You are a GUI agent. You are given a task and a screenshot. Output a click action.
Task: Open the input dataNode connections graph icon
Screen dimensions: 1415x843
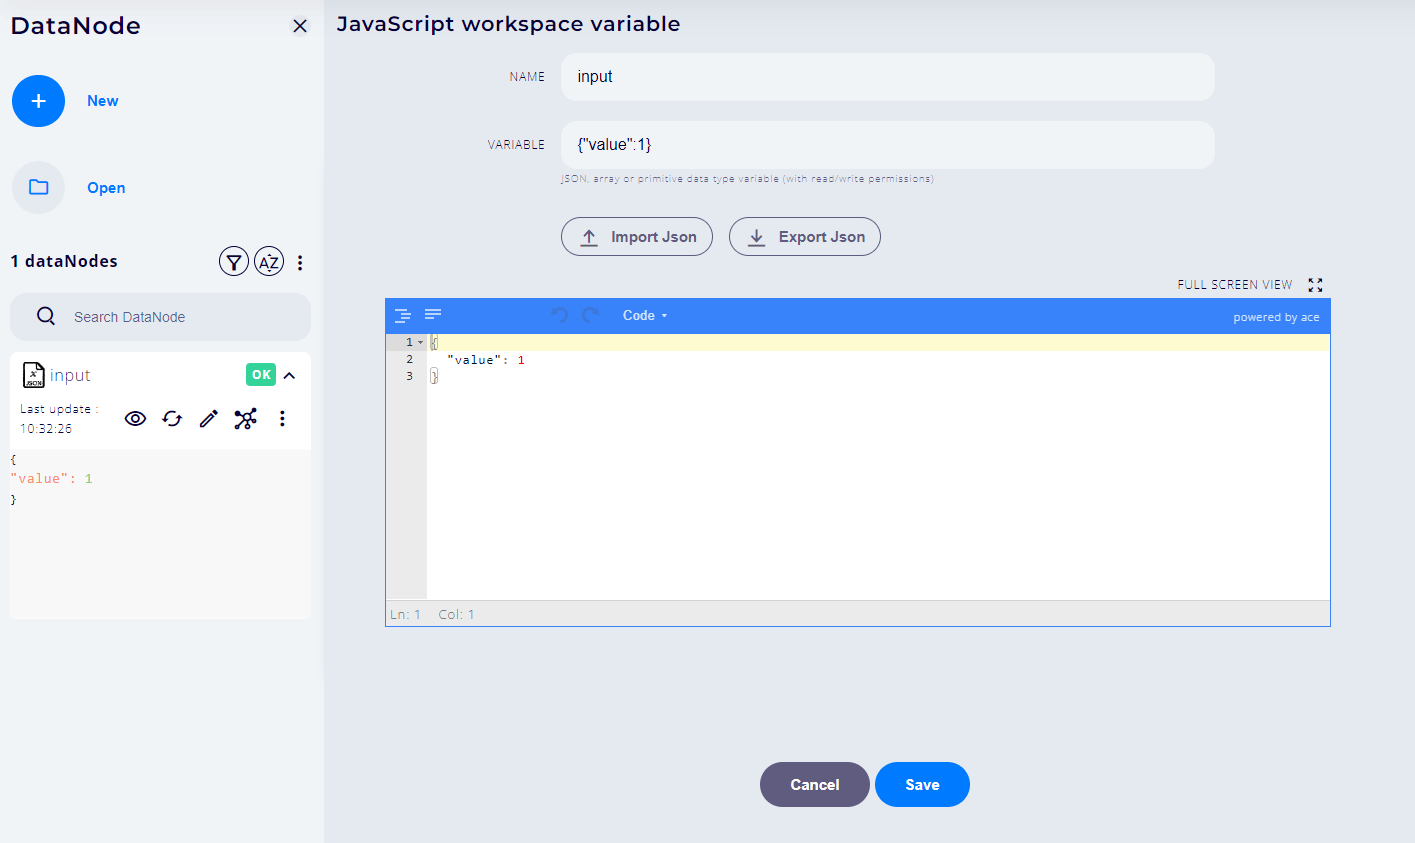(245, 419)
